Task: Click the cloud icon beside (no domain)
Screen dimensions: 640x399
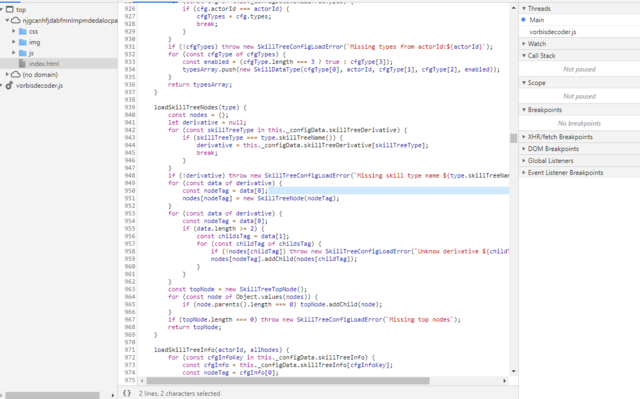Action: 16,74
